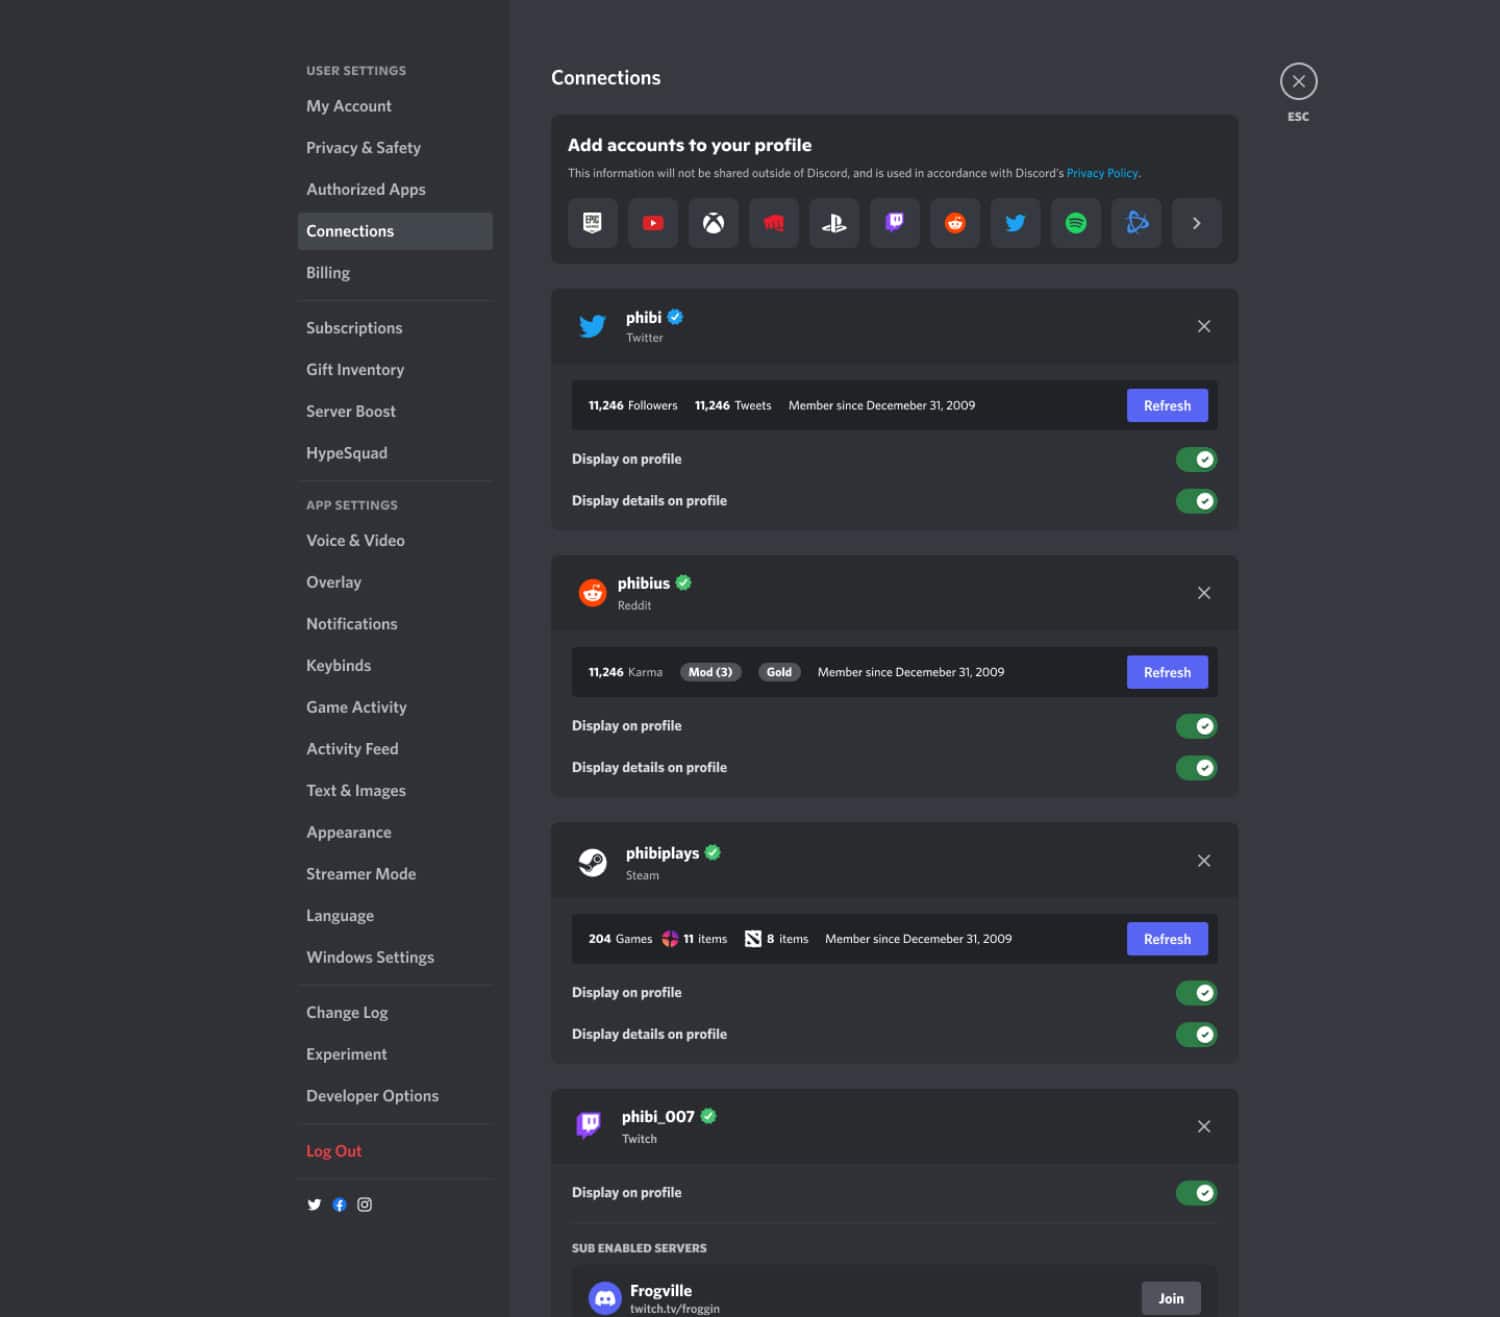
Task: Add a Battle.net account connection
Action: [1136, 223]
